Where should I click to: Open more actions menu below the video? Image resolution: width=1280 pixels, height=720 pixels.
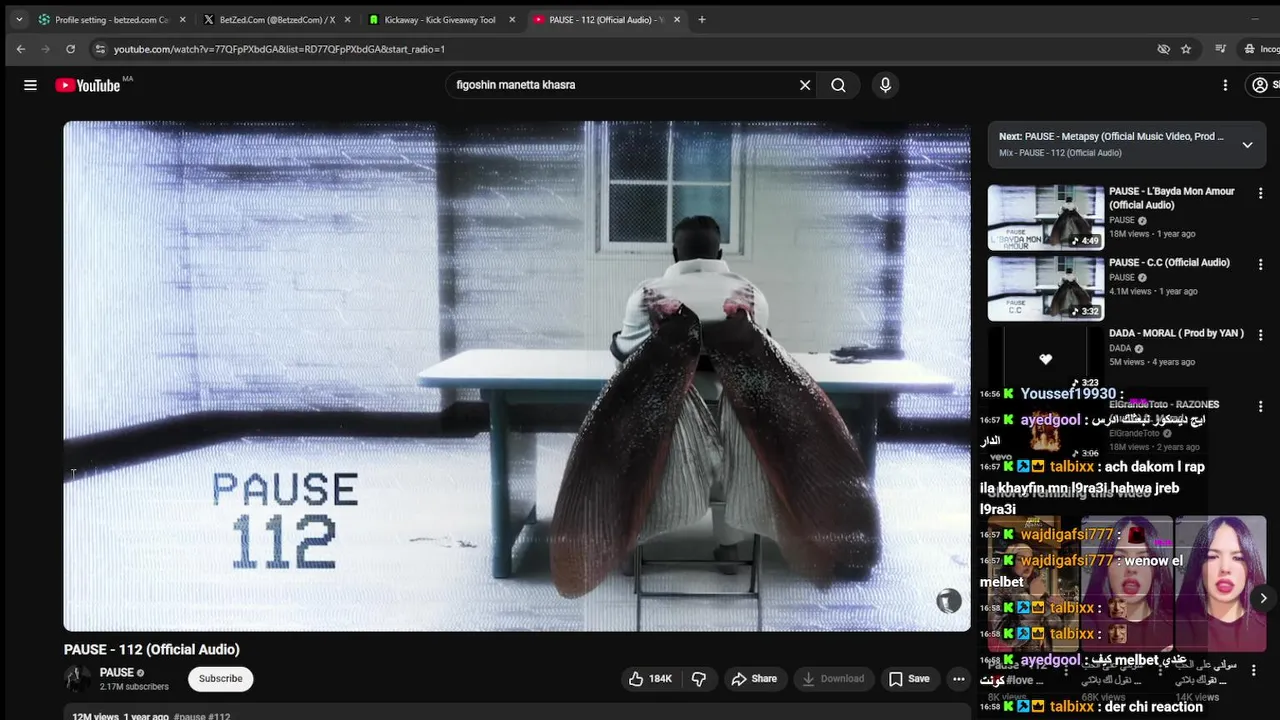pos(958,678)
